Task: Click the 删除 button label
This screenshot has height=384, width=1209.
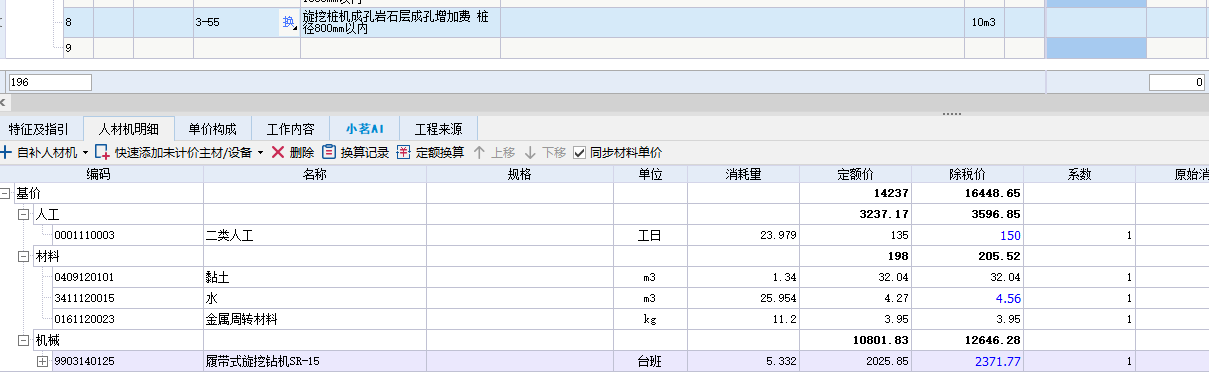Action: pyautogui.click(x=302, y=153)
